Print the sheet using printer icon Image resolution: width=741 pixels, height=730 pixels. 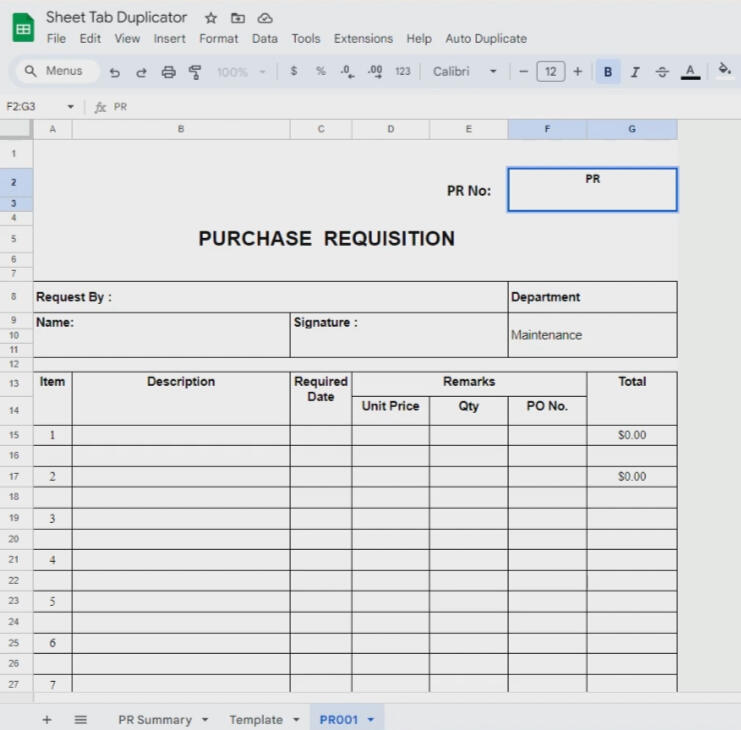coord(168,72)
